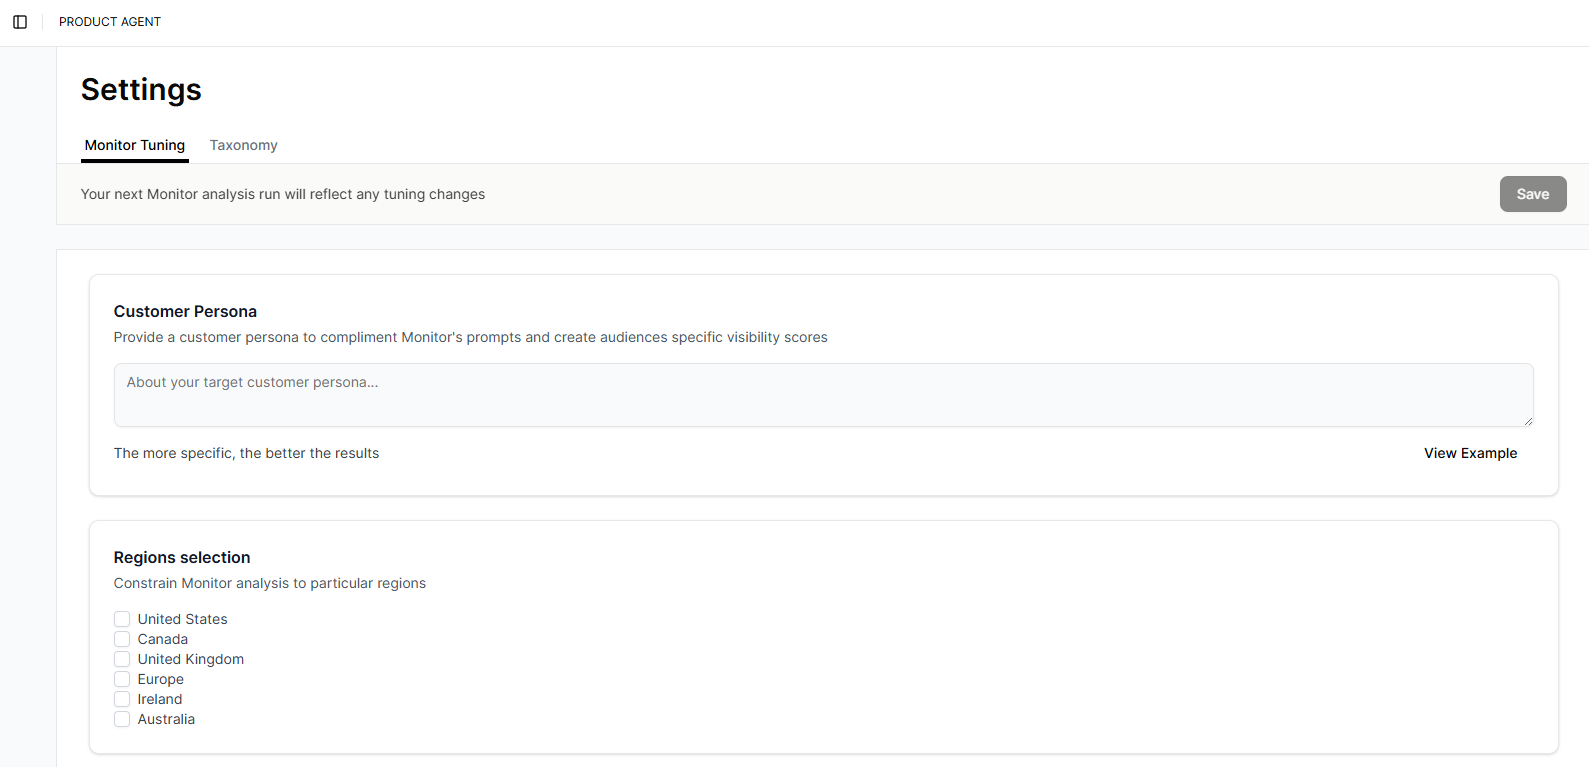Click the Customer Persona section title

click(x=185, y=312)
